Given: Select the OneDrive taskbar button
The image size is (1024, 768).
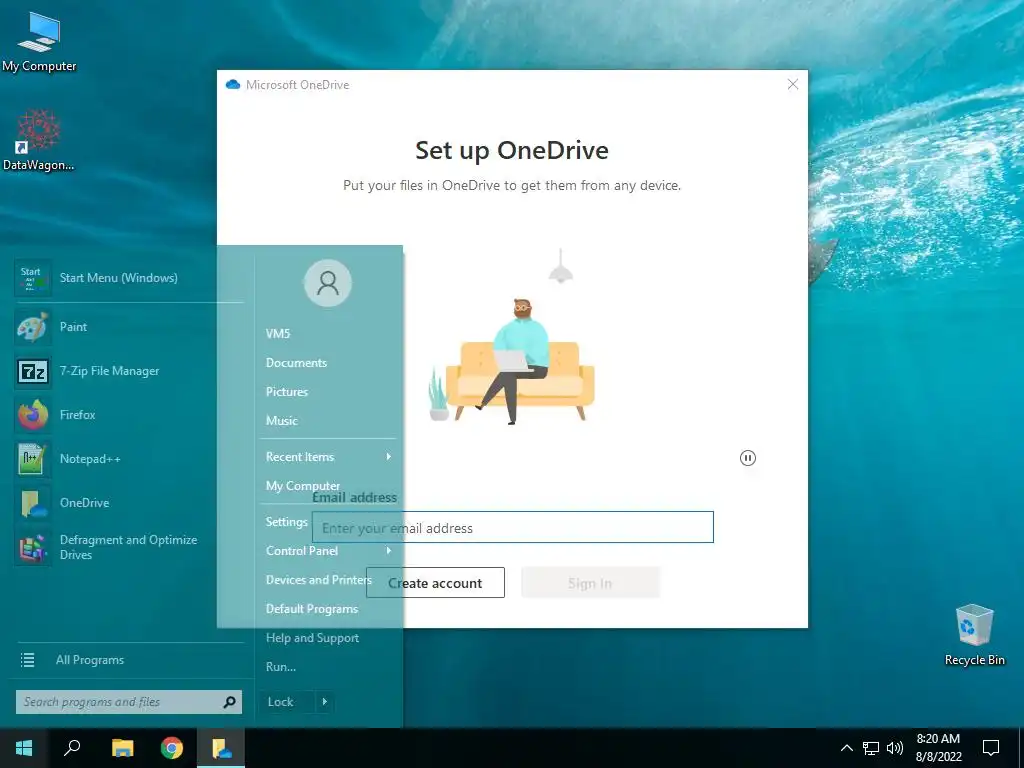Looking at the screenshot, I should pyautogui.click(x=222, y=748).
